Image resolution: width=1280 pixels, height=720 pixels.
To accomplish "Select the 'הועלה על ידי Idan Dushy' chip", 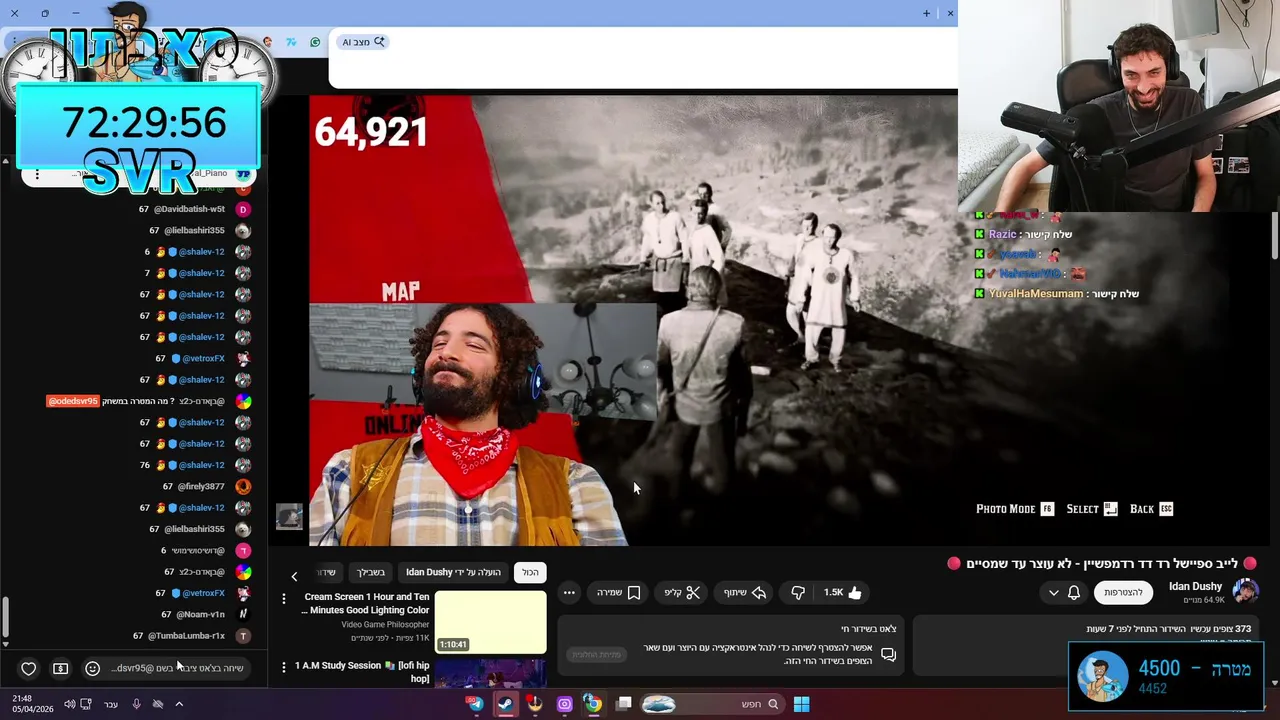I will point(453,572).
